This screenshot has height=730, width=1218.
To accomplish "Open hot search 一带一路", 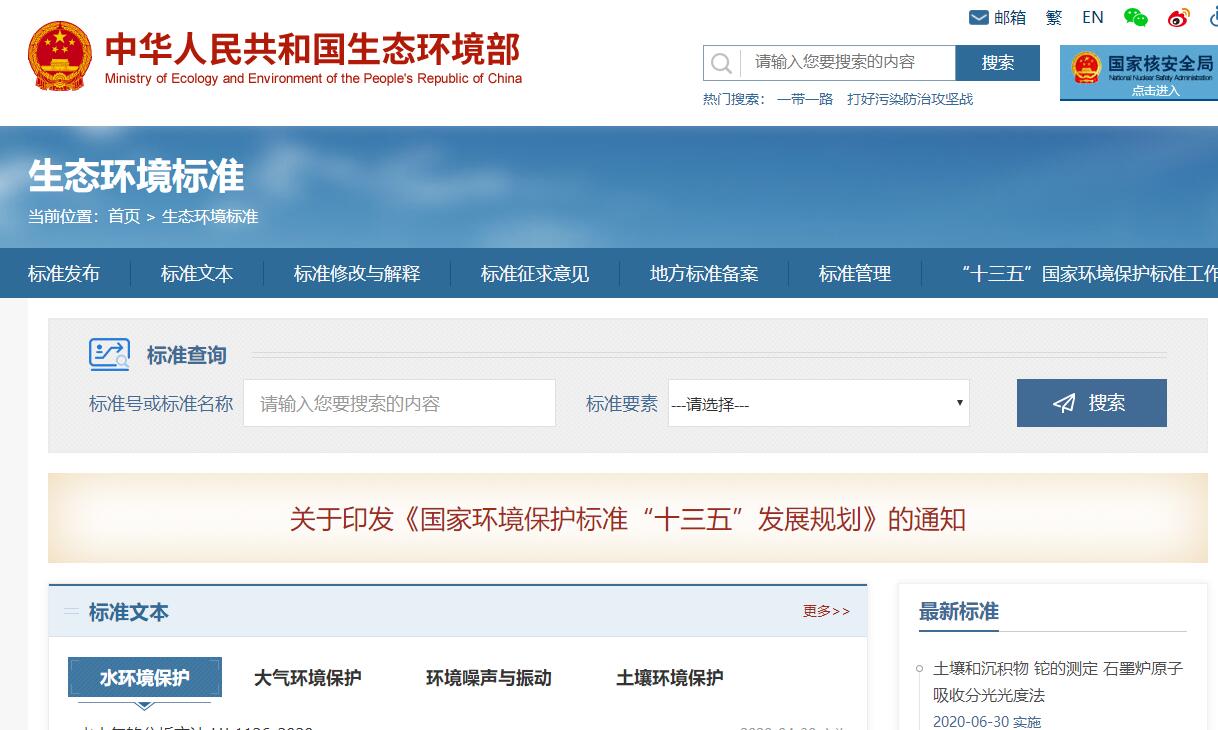I will tap(805, 99).
